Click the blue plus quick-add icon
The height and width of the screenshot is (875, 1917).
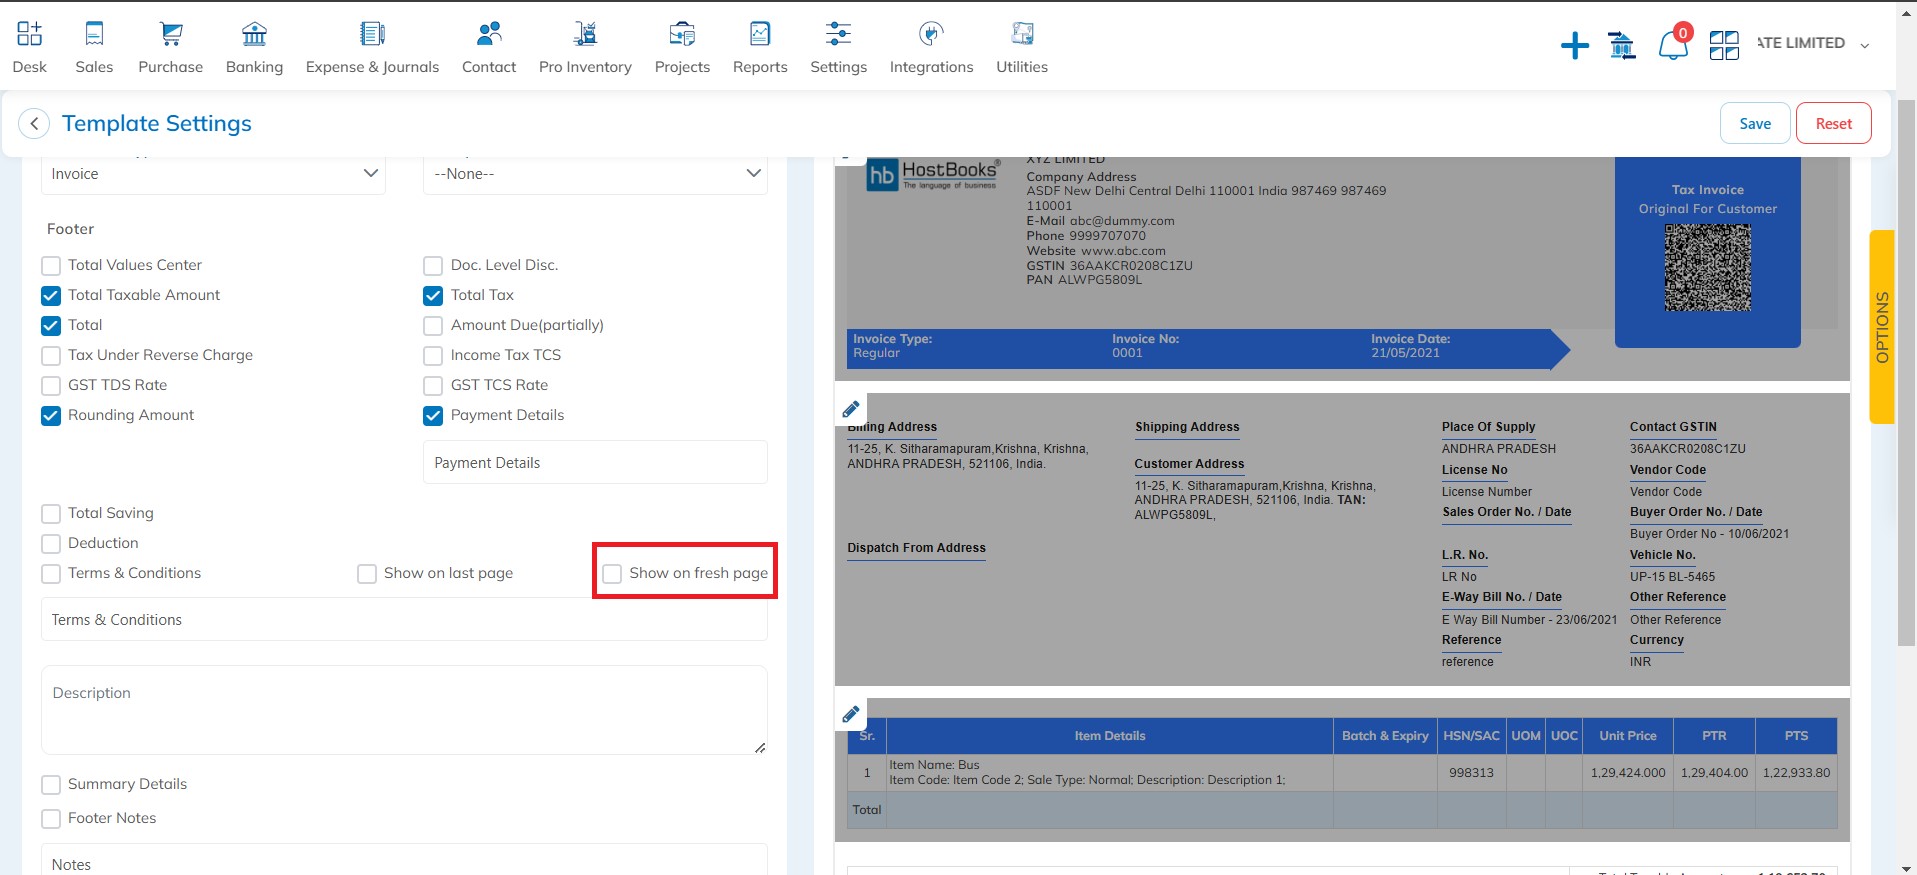tap(1575, 45)
